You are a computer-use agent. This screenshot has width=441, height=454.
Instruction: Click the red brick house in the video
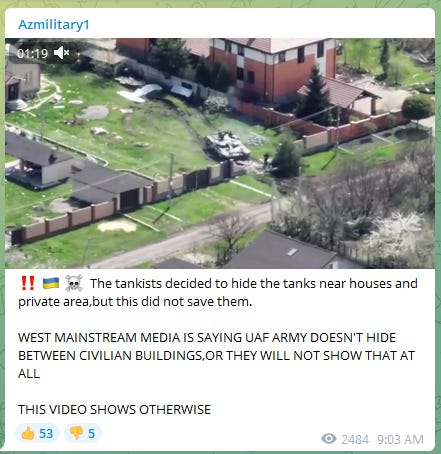272,68
